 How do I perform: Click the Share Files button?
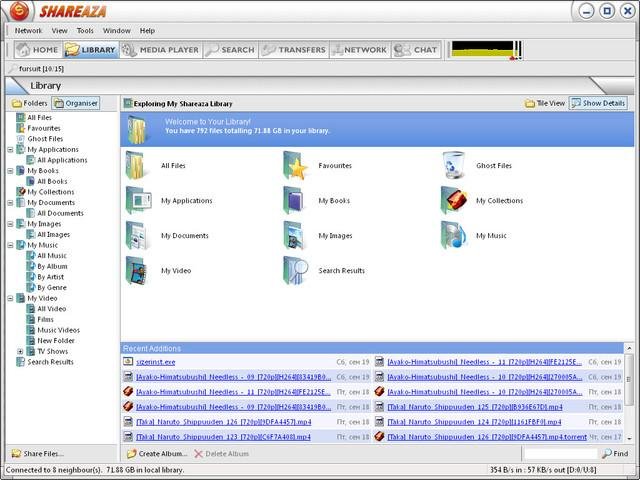point(38,454)
